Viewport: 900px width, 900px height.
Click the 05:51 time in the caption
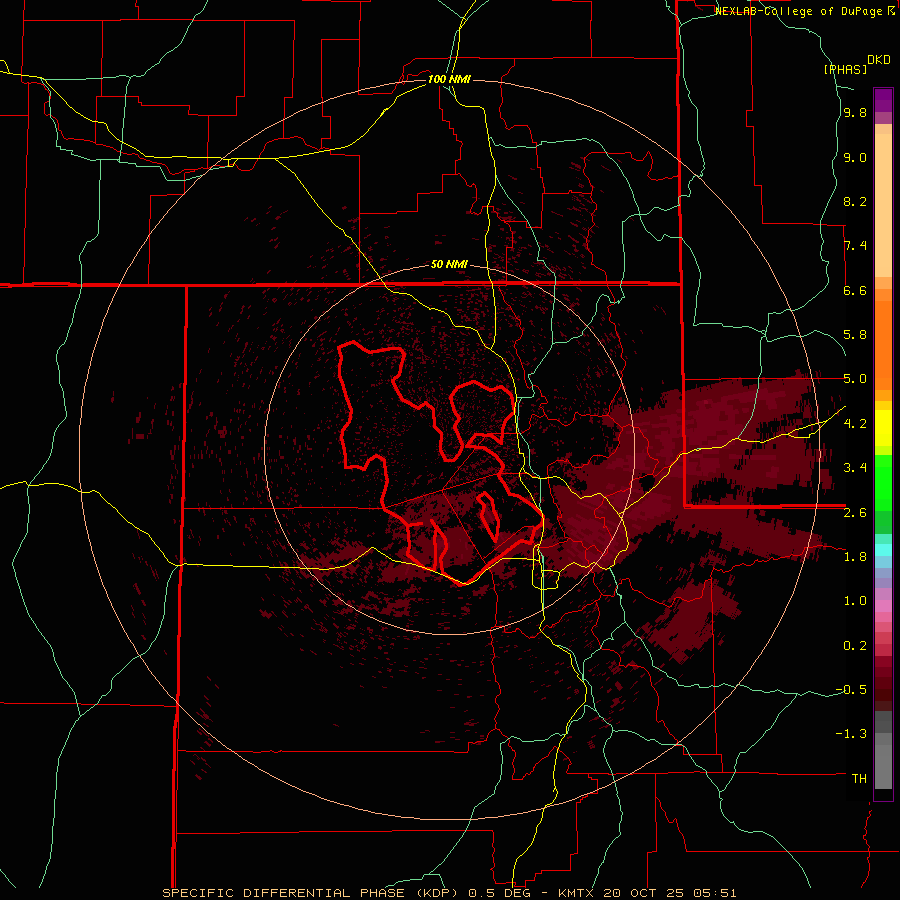[x=717, y=893]
